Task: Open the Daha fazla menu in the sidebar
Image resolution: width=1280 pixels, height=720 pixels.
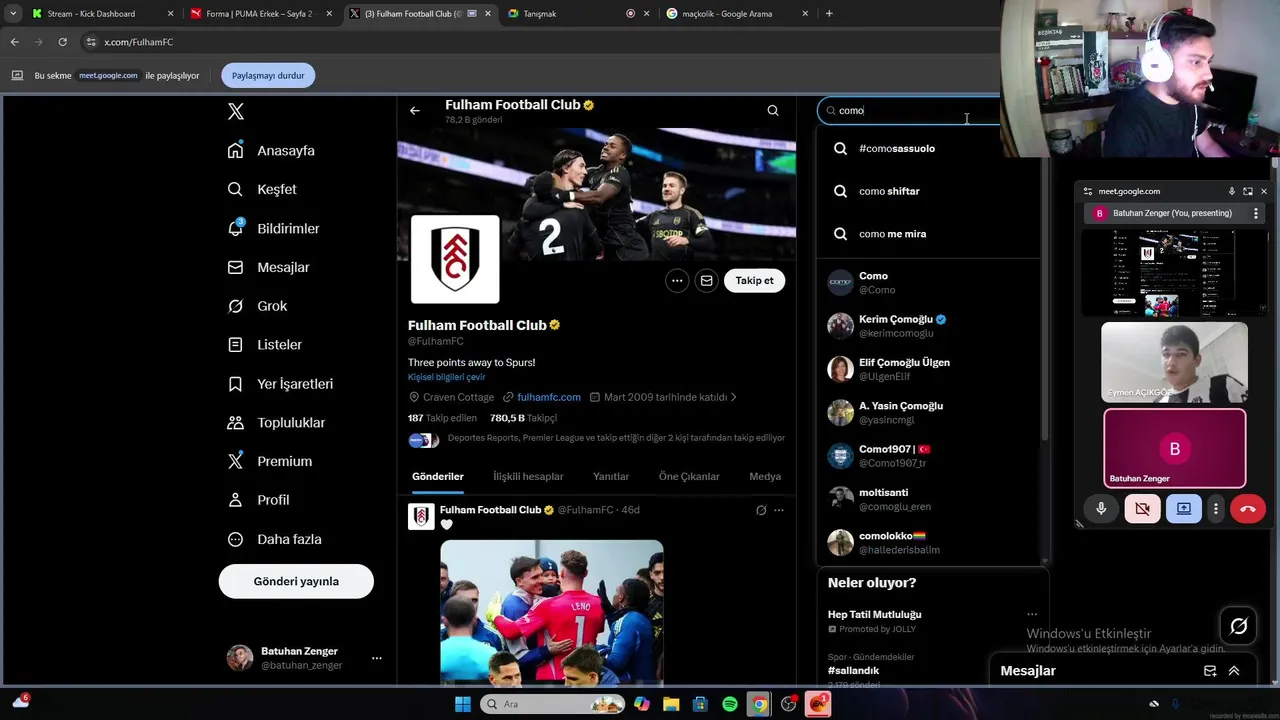Action: 274,539
